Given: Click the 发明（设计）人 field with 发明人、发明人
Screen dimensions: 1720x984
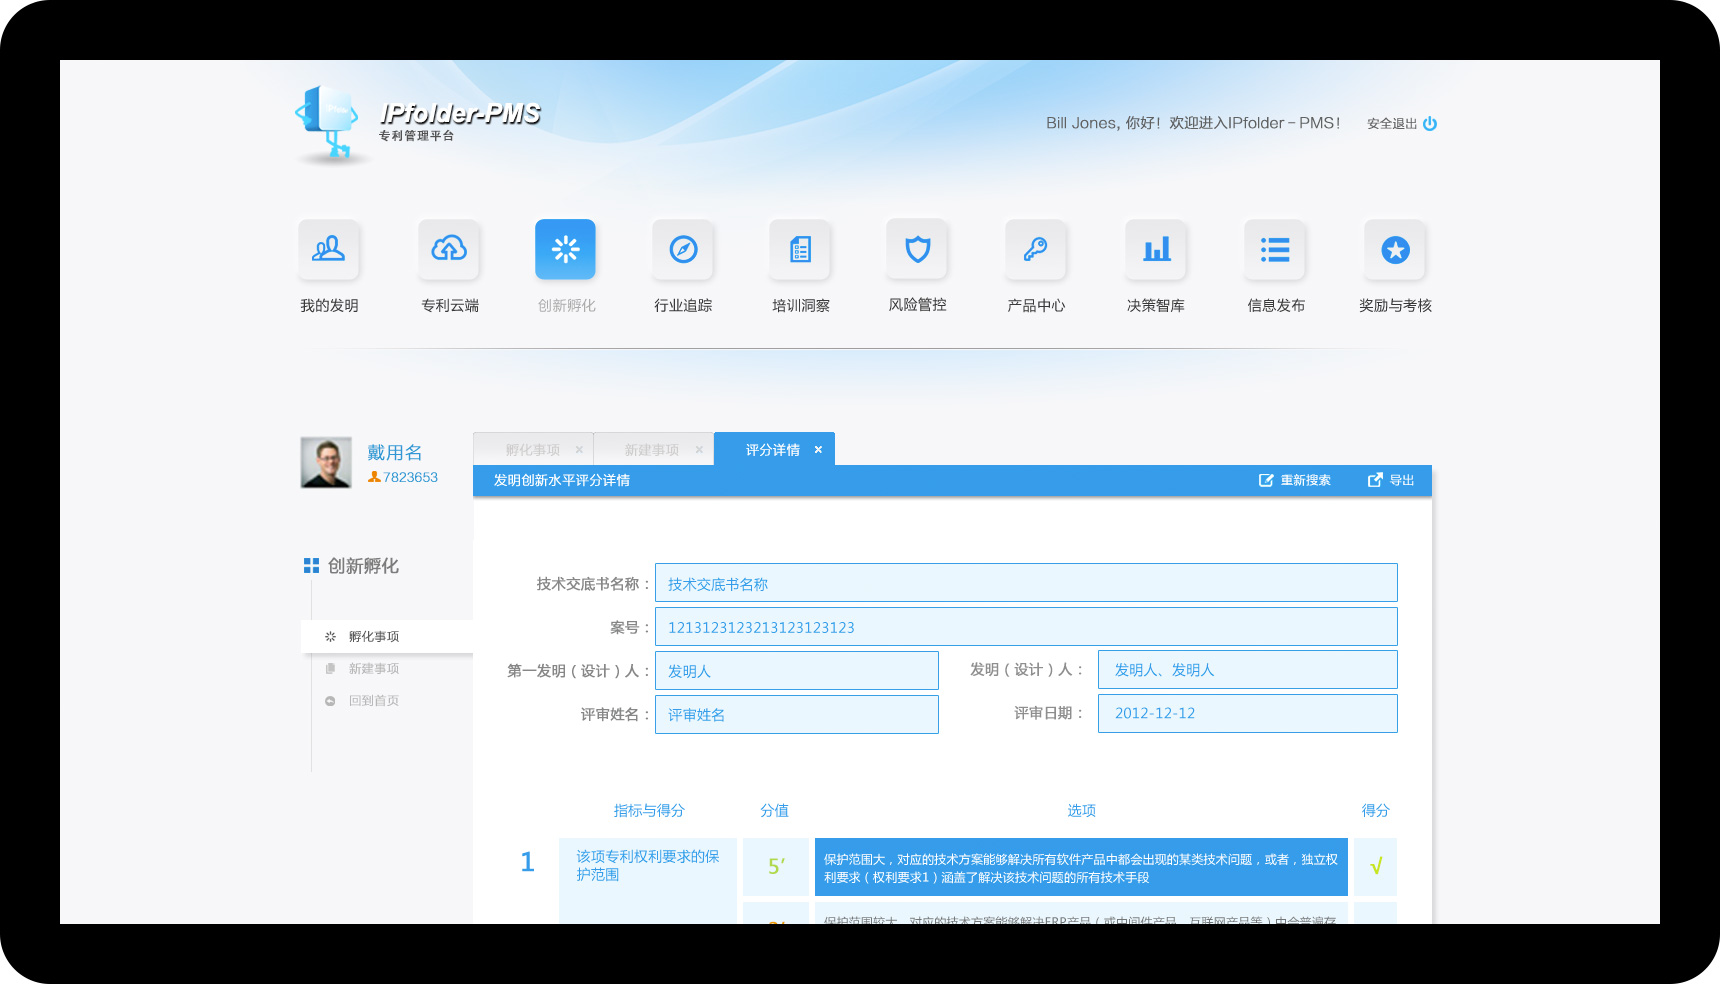Looking at the screenshot, I should pyautogui.click(x=1247, y=670).
